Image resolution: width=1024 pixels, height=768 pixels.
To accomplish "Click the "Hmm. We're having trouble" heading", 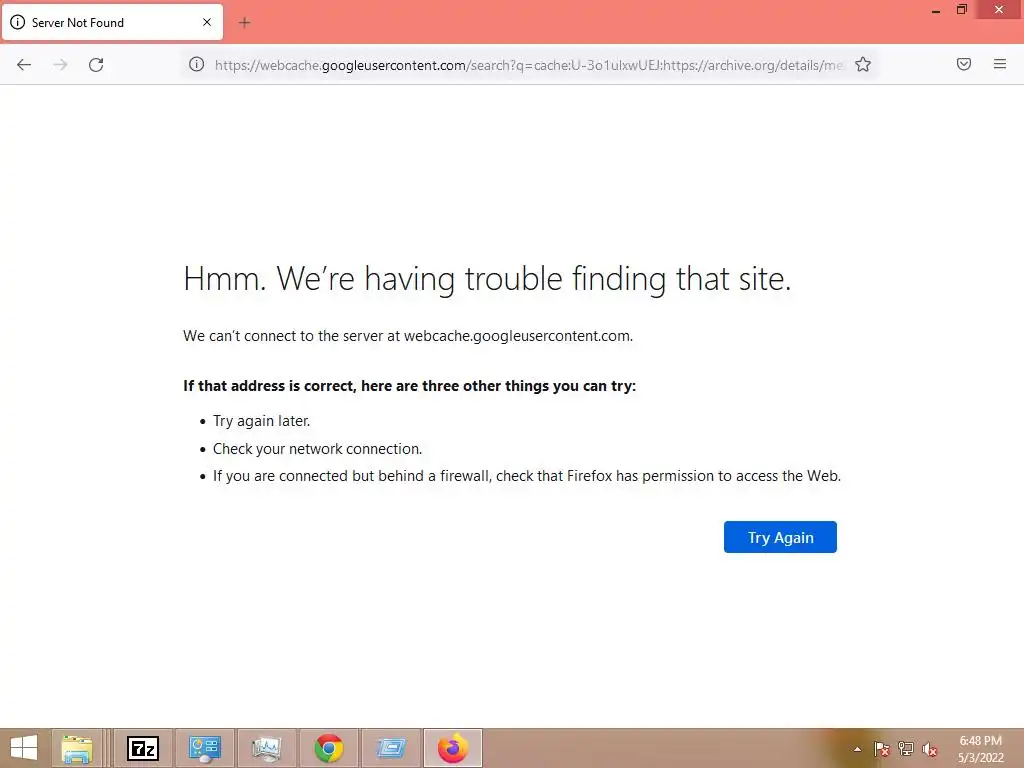I will click(x=487, y=279).
